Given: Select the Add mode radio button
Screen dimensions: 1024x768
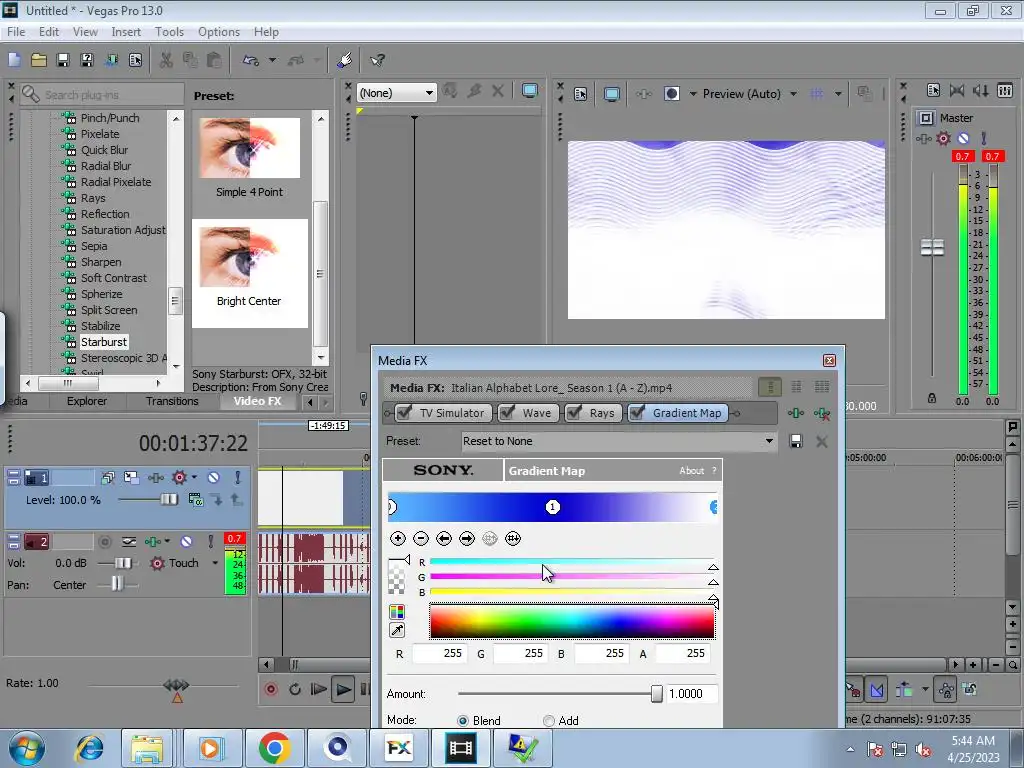Looking at the screenshot, I should tap(549, 720).
